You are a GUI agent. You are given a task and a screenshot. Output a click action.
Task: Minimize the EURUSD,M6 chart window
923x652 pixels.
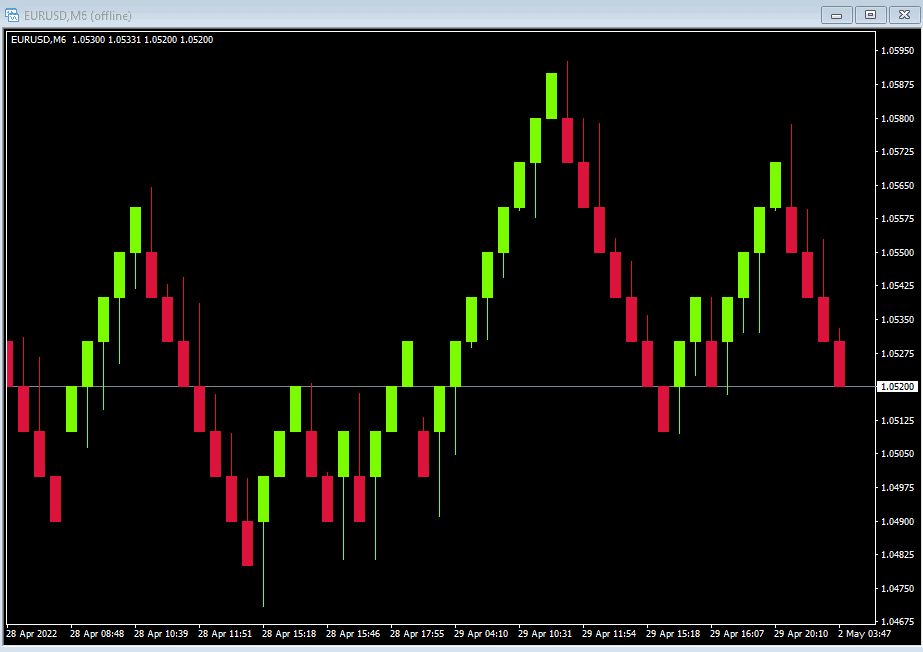[836, 15]
